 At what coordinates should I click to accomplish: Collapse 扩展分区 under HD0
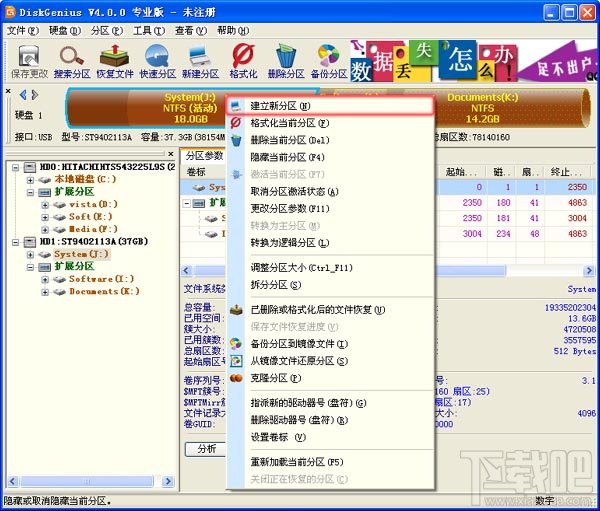coord(30,192)
